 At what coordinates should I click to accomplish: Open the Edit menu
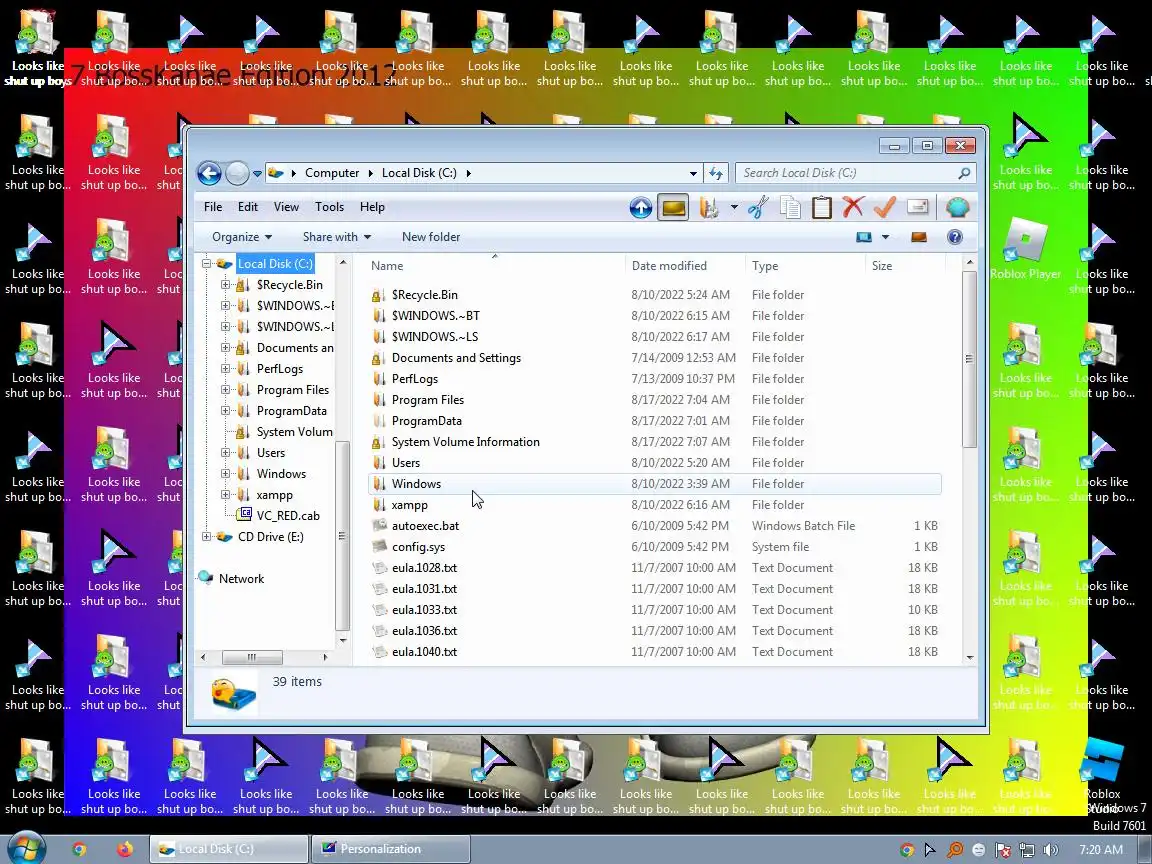tap(248, 207)
